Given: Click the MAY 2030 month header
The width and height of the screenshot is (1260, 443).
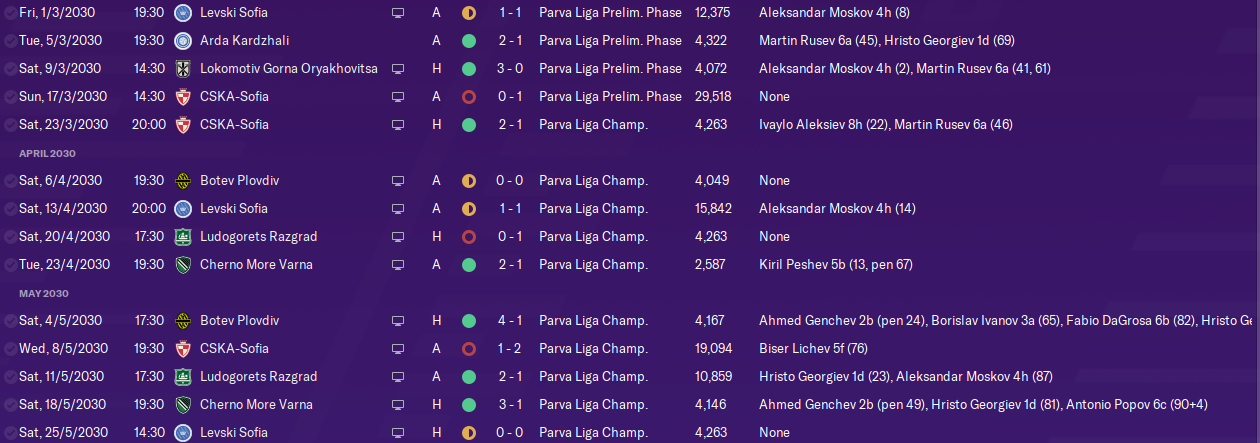Looking at the screenshot, I should (x=41, y=294).
